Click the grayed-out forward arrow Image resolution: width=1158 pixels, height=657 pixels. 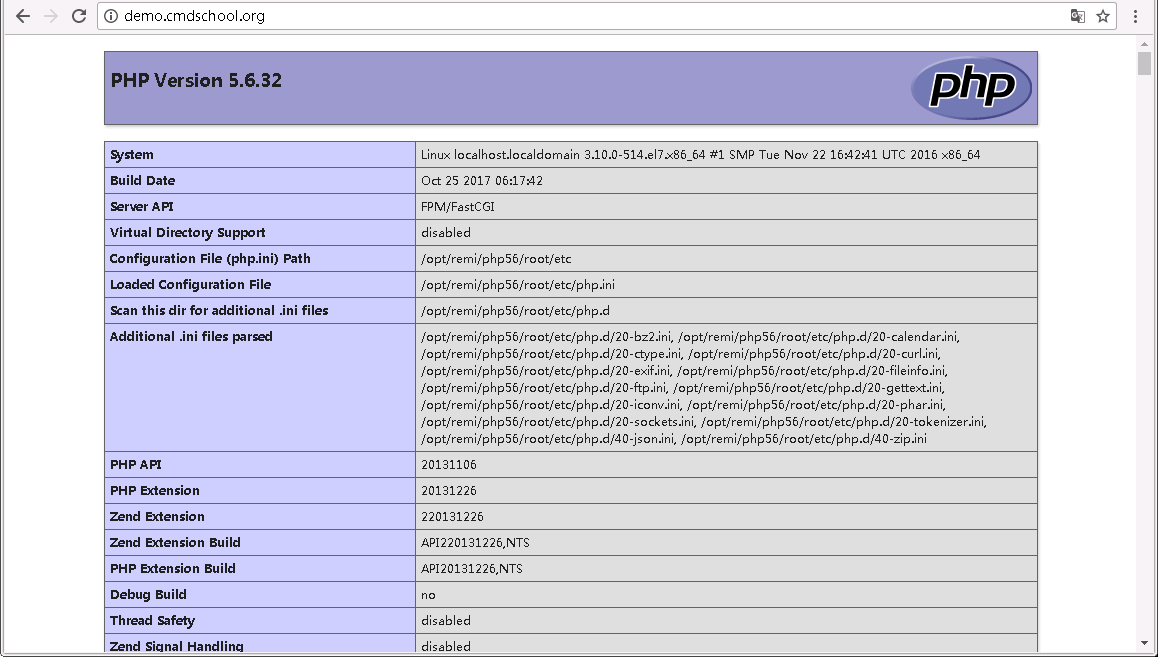point(51,16)
